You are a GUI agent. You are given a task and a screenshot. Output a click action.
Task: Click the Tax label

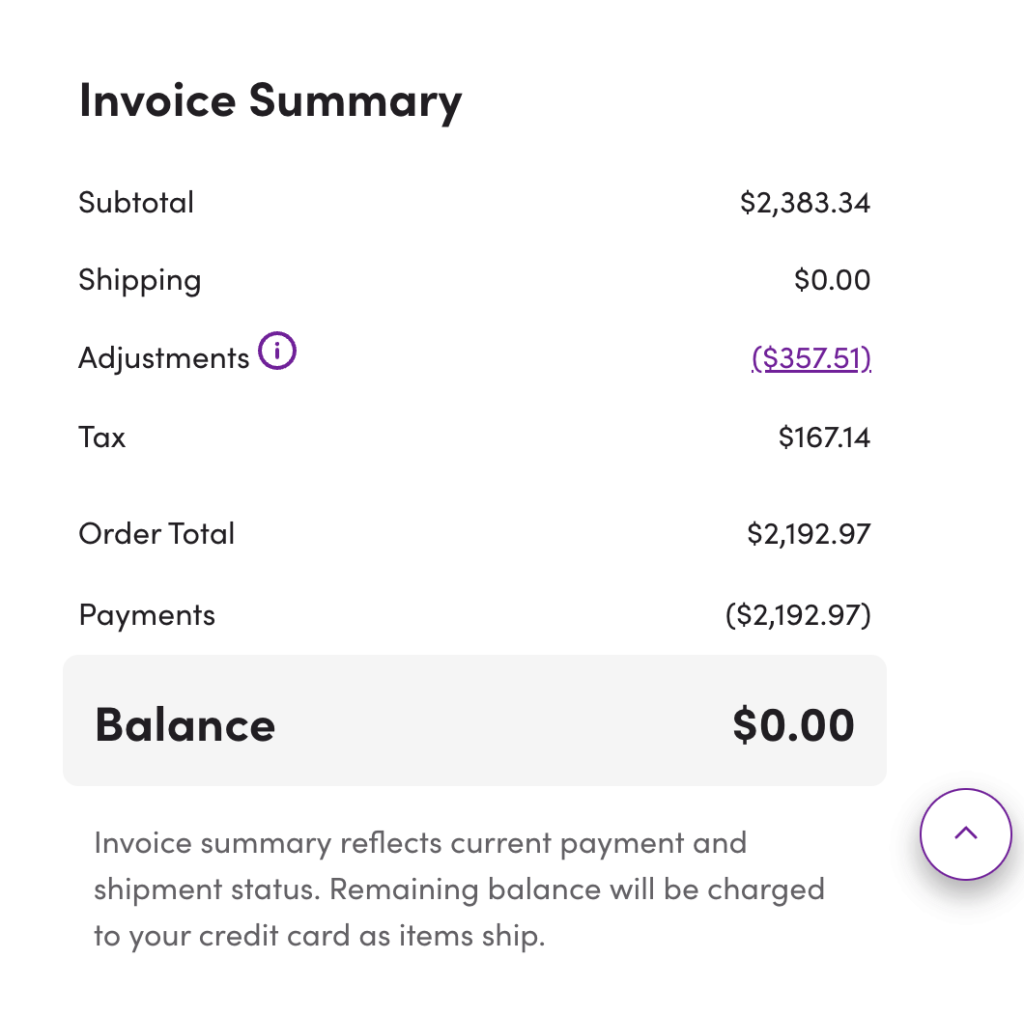pyautogui.click(x=102, y=437)
